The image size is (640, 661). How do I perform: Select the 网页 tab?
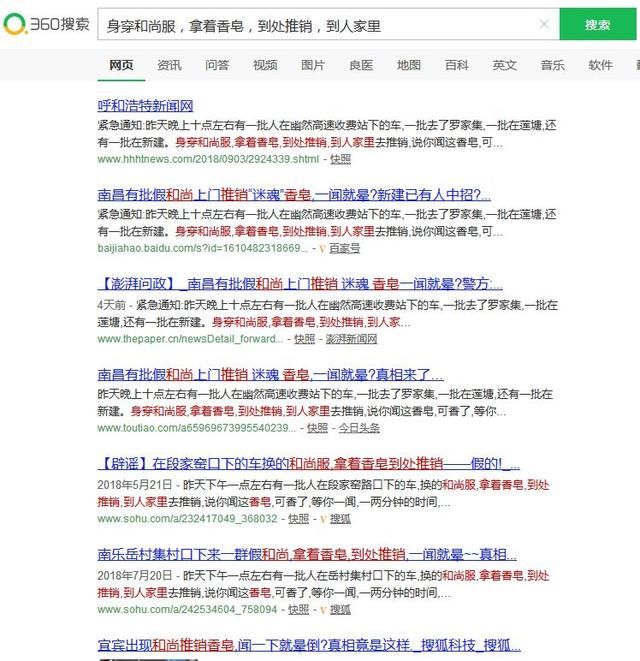[121, 65]
